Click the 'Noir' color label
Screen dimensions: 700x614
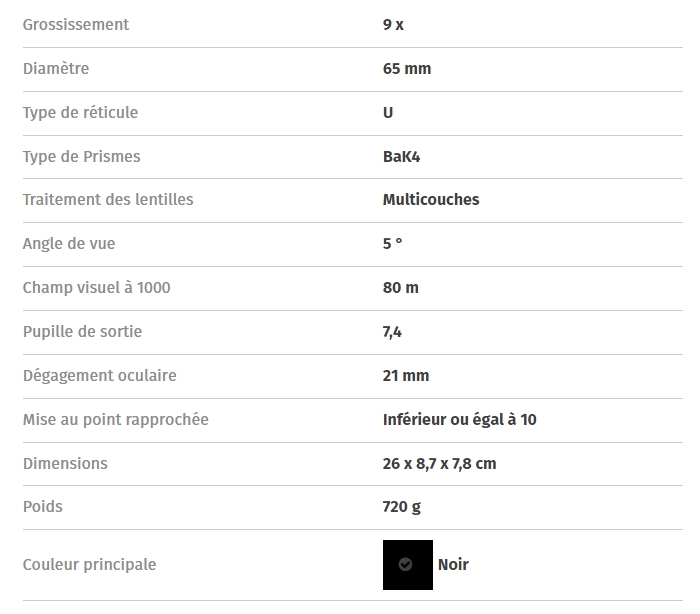tap(453, 565)
